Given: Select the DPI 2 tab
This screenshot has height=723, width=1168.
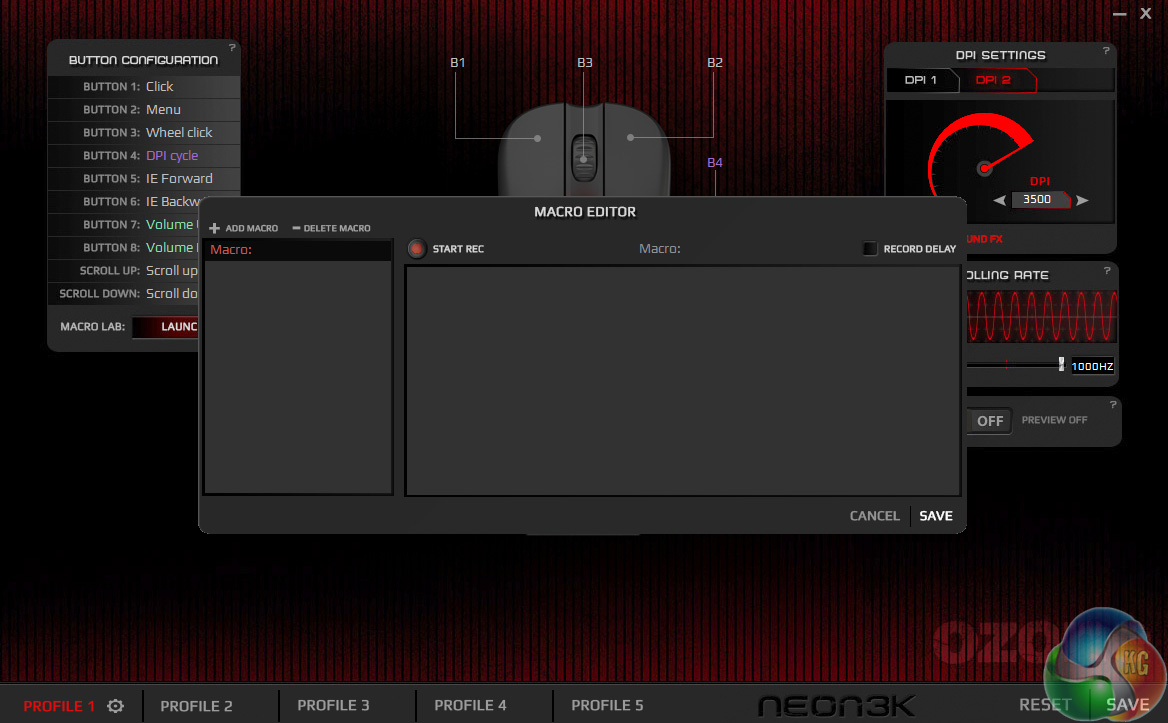Looking at the screenshot, I should tap(994, 80).
